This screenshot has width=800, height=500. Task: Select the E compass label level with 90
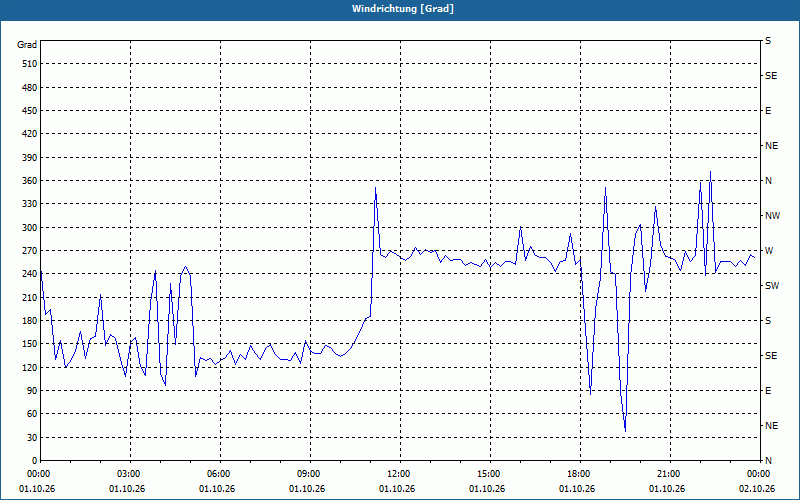768,391
